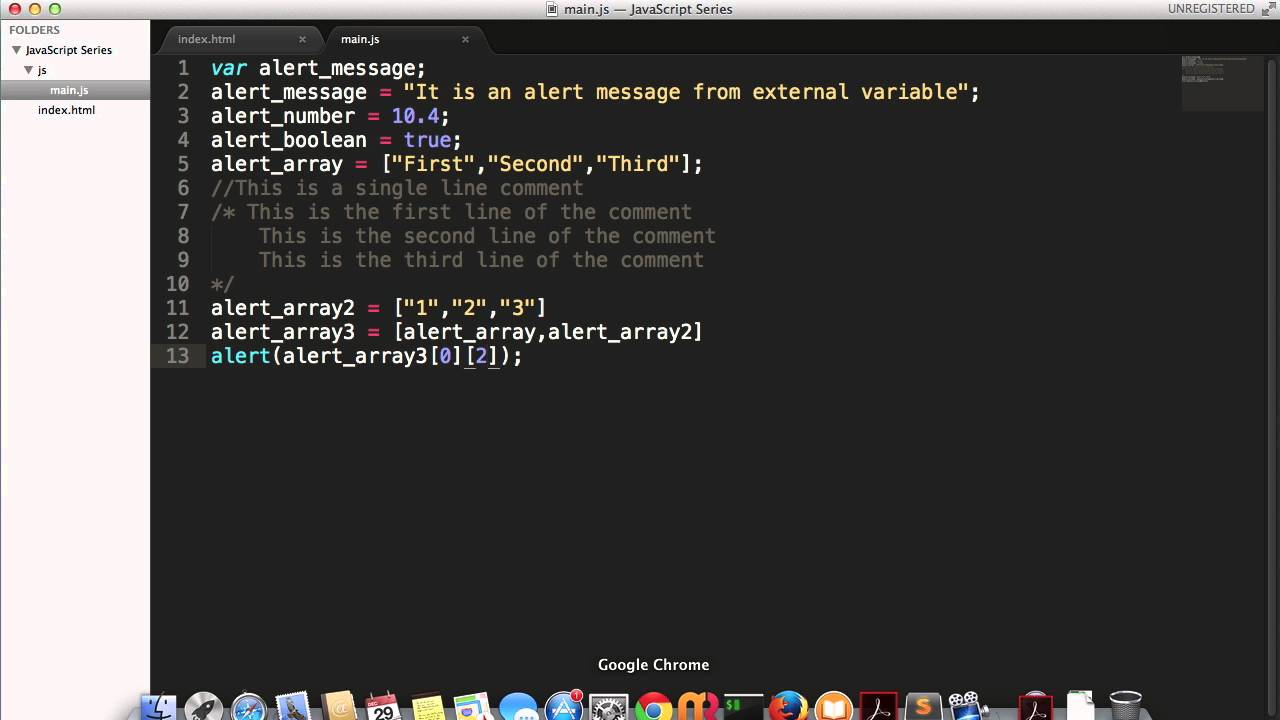The height and width of the screenshot is (720, 1280).
Task: Open Launchpad rocket in the dock
Action: coord(204,707)
